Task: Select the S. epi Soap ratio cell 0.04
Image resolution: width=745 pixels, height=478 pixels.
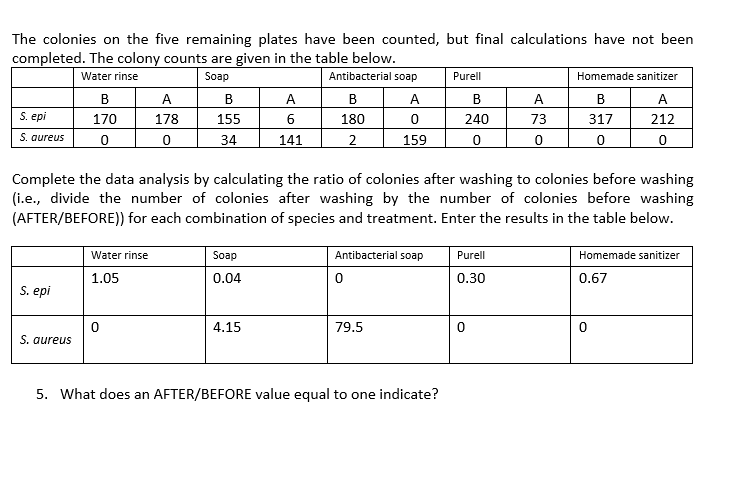Action: click(x=266, y=291)
